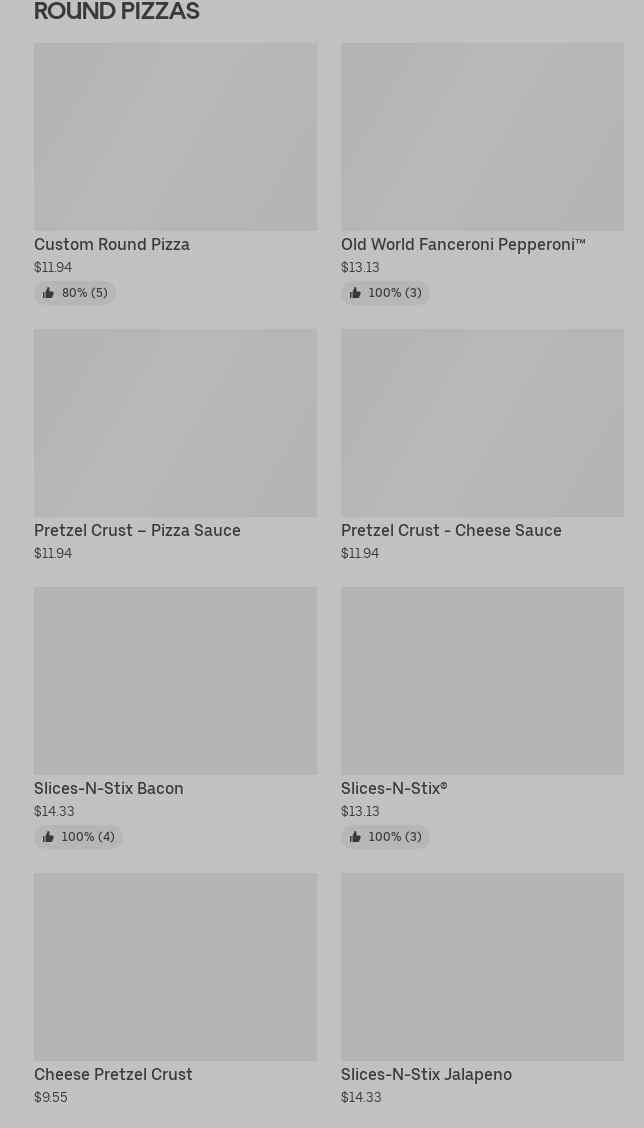
Task: Click thumbs-up icon under Slices-N-Stix®
Action: (355, 837)
